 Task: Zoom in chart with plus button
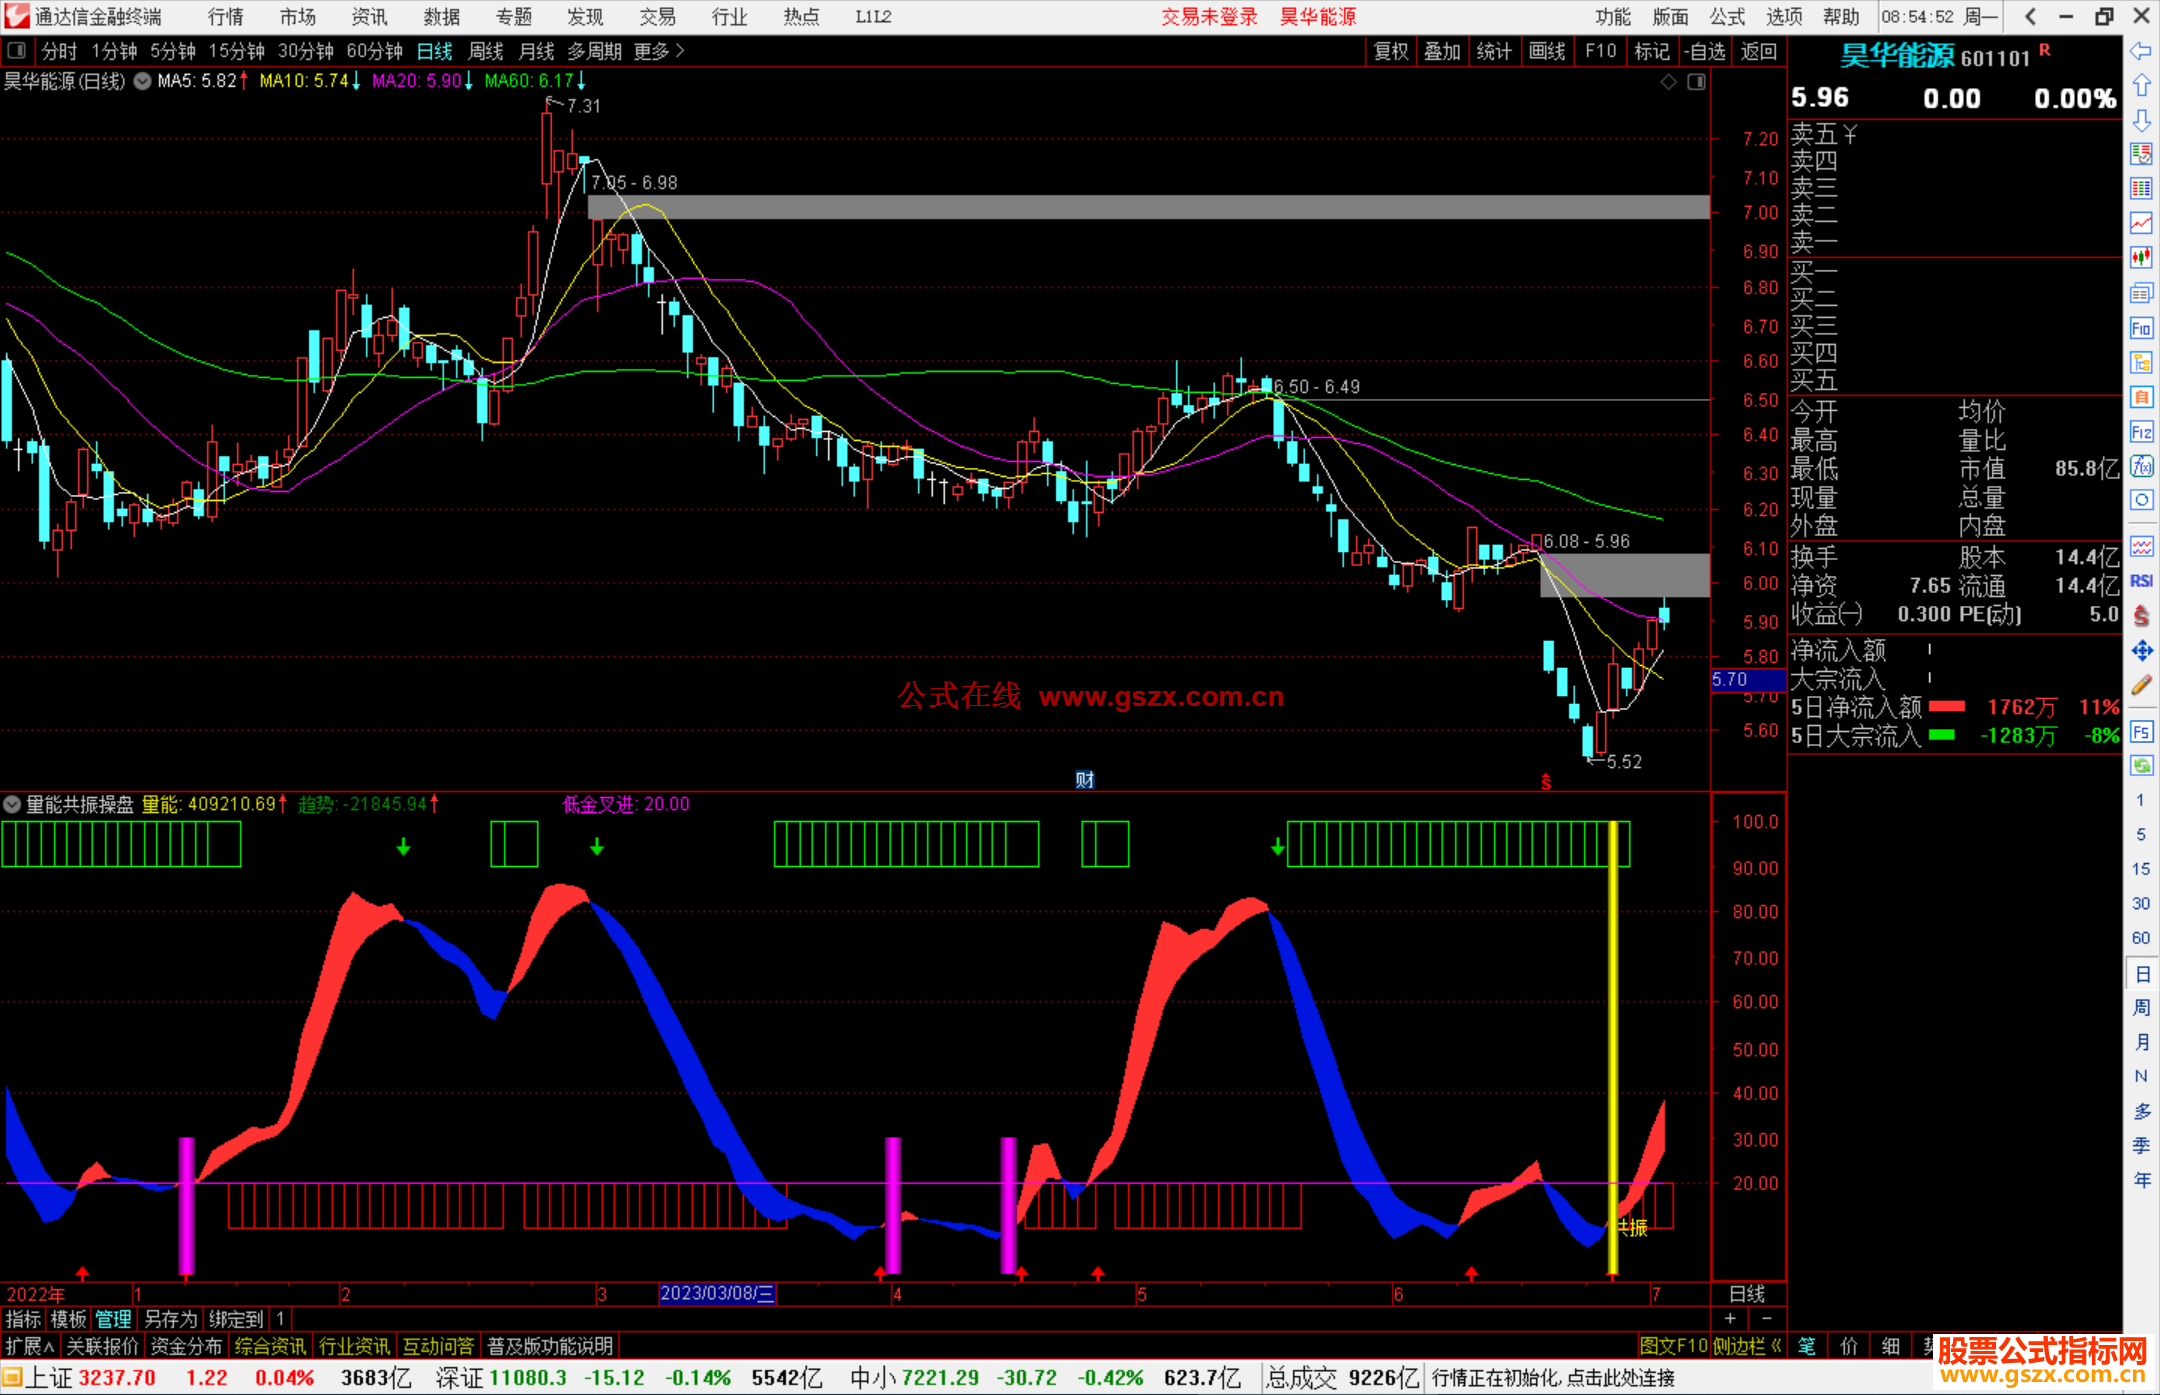pyautogui.click(x=1730, y=1318)
